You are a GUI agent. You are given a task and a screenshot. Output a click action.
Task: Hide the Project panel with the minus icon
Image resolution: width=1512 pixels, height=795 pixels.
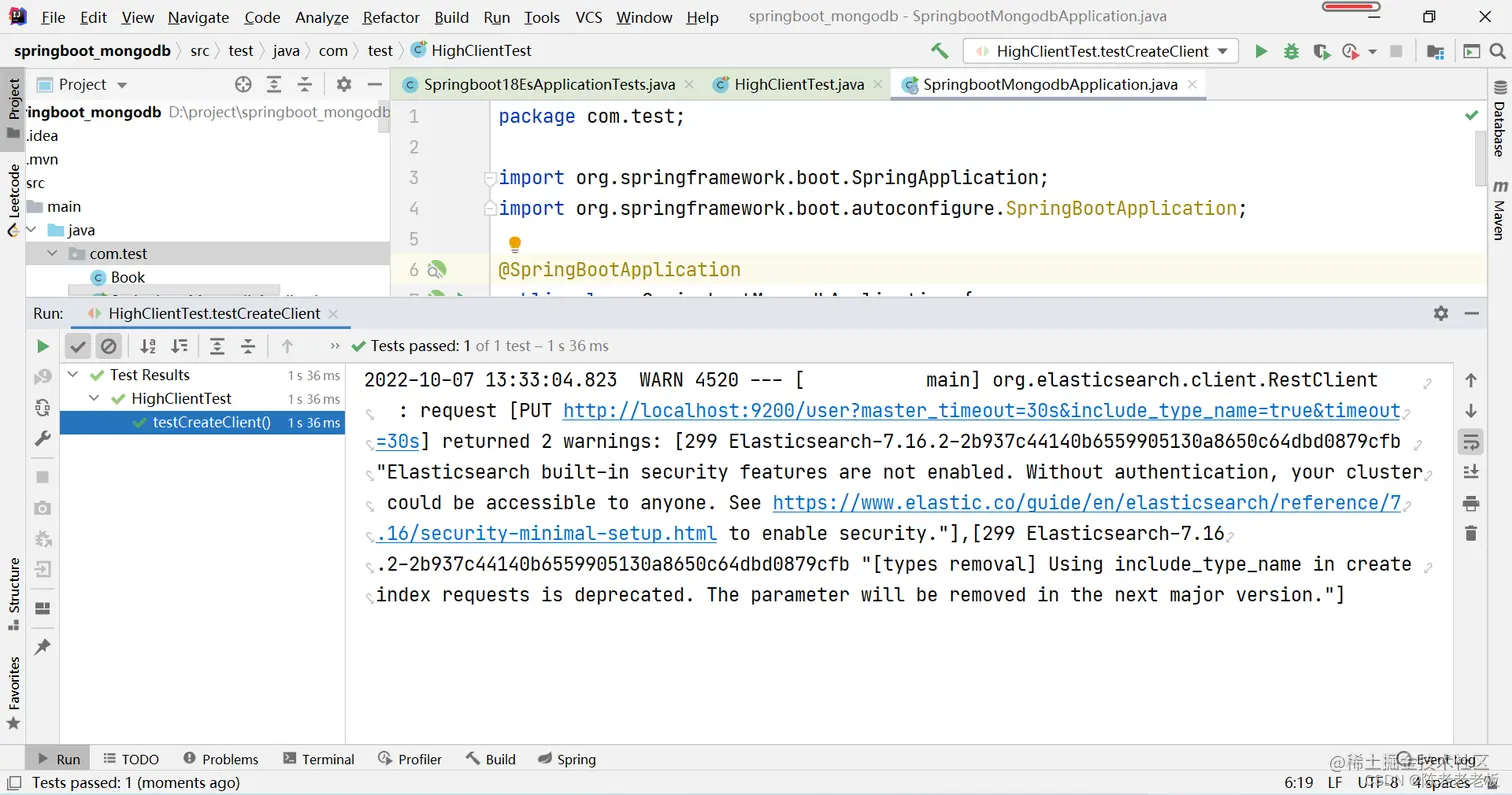[x=374, y=85]
